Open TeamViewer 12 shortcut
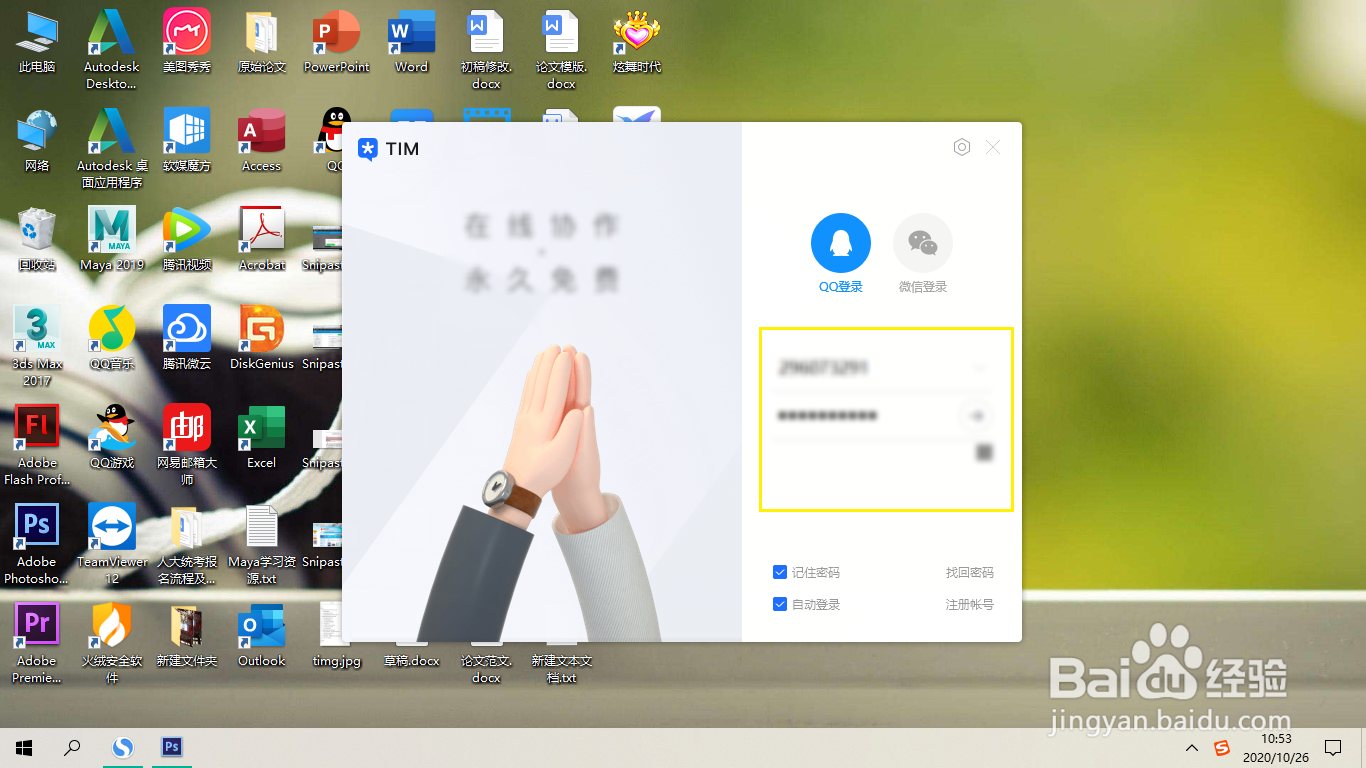Image resolution: width=1366 pixels, height=768 pixels. [112, 545]
